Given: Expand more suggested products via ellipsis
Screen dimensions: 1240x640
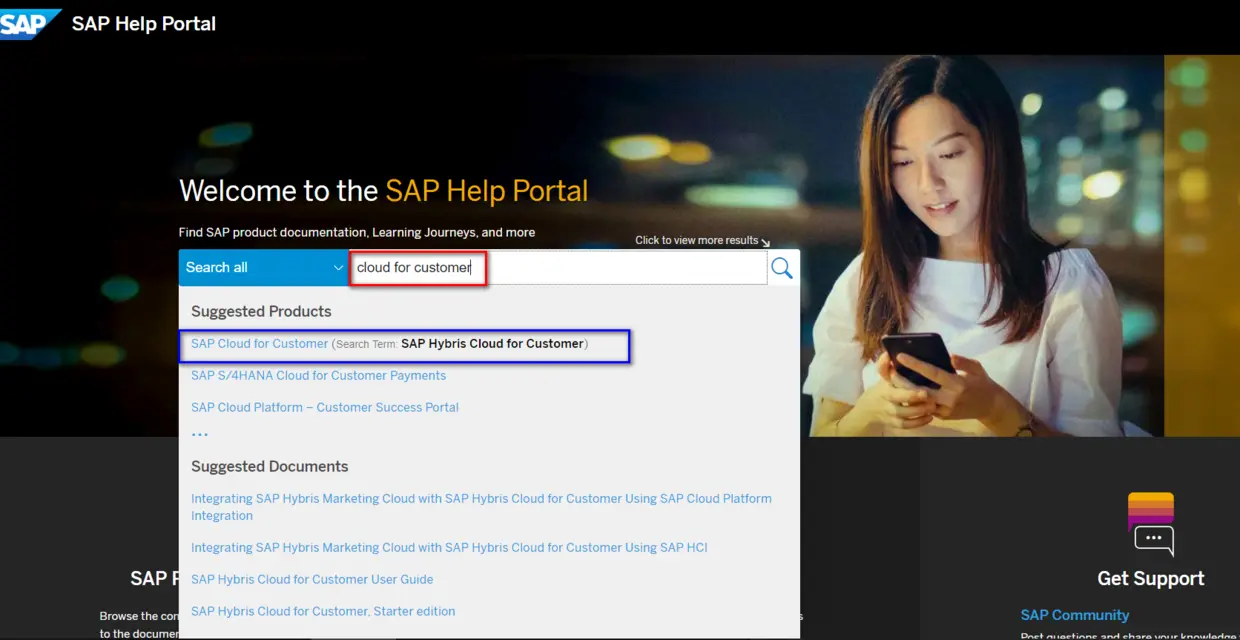Looking at the screenshot, I should point(200,435).
